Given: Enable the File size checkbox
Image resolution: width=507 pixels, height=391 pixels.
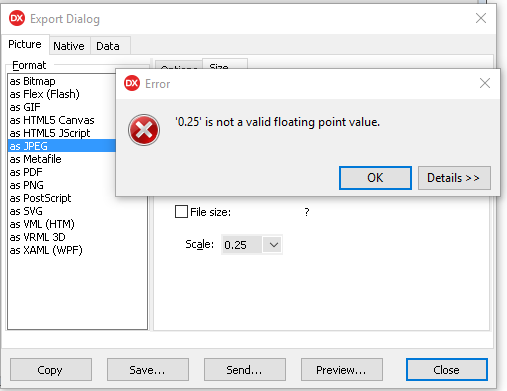Looking at the screenshot, I should click(181, 212).
